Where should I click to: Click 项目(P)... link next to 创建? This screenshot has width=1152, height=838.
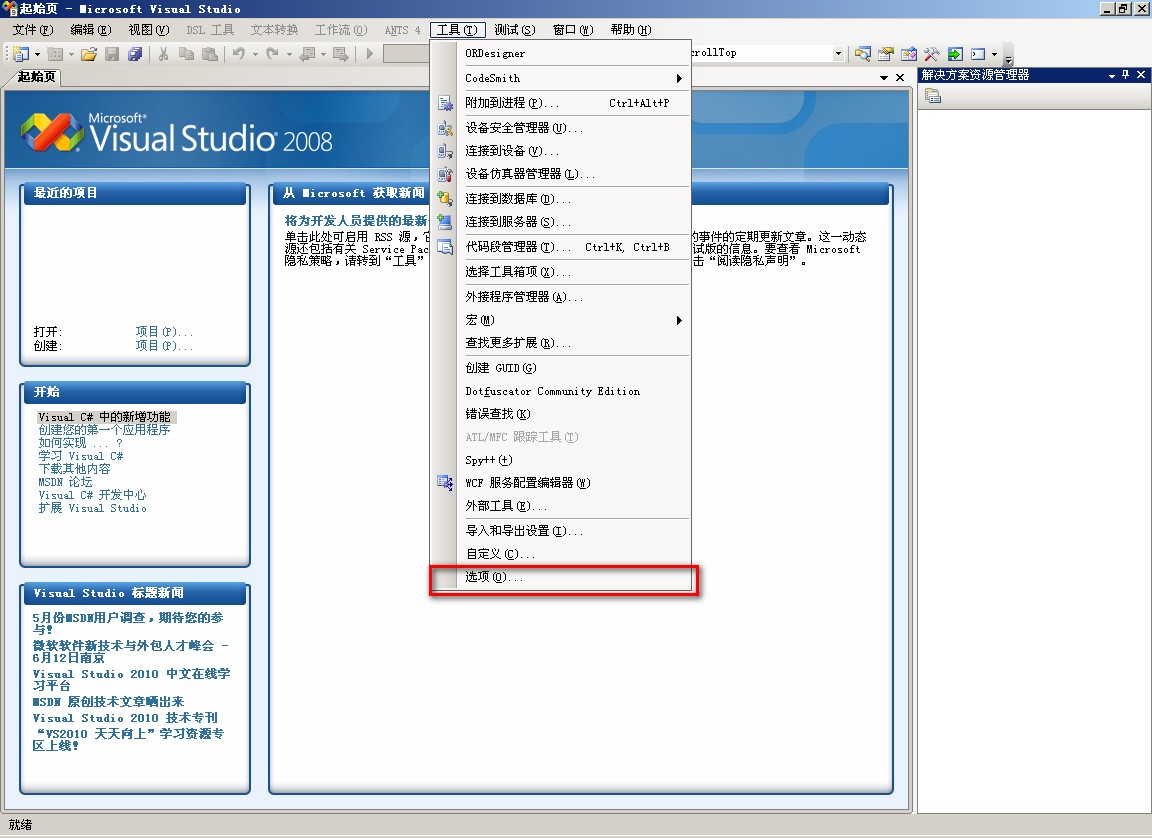pyautogui.click(x=164, y=346)
